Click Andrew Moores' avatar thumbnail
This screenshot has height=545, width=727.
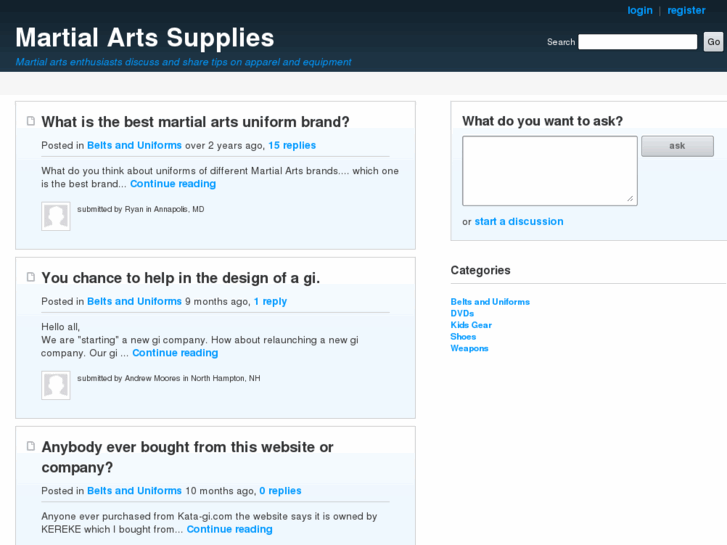[x=56, y=385]
